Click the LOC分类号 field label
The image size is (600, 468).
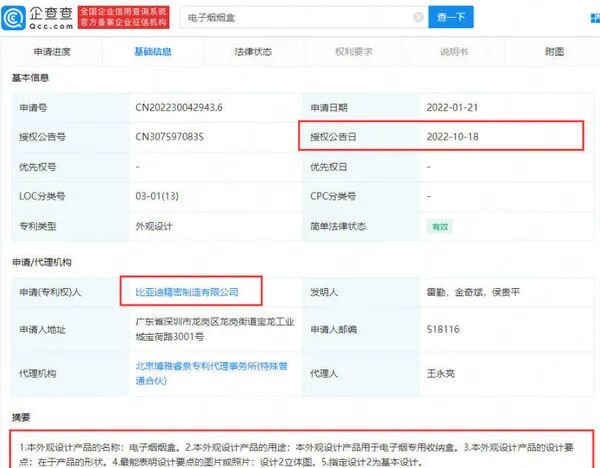(x=42, y=196)
